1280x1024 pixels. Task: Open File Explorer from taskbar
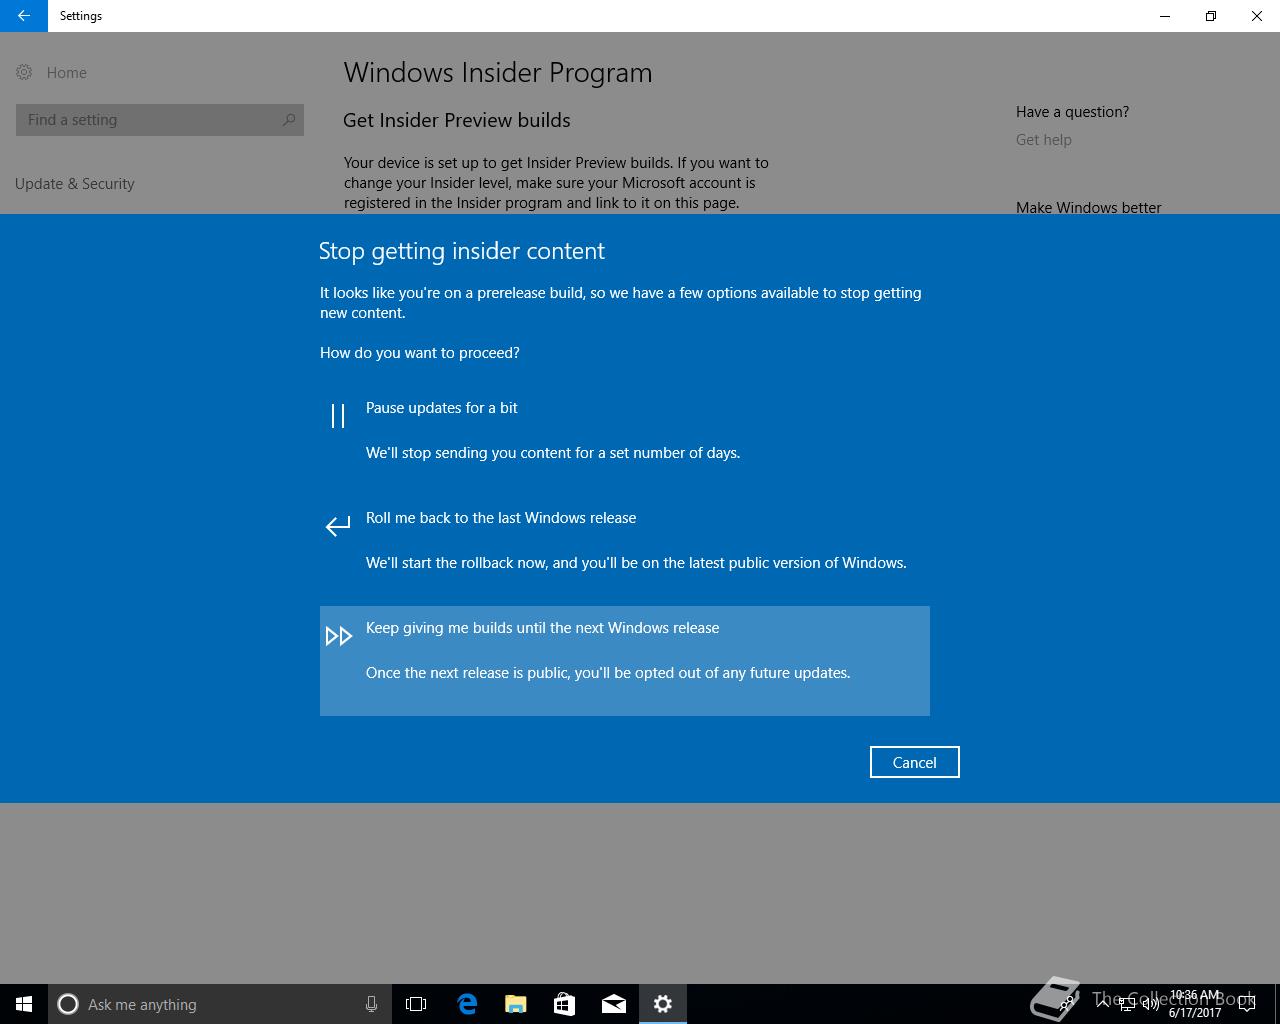516,1004
